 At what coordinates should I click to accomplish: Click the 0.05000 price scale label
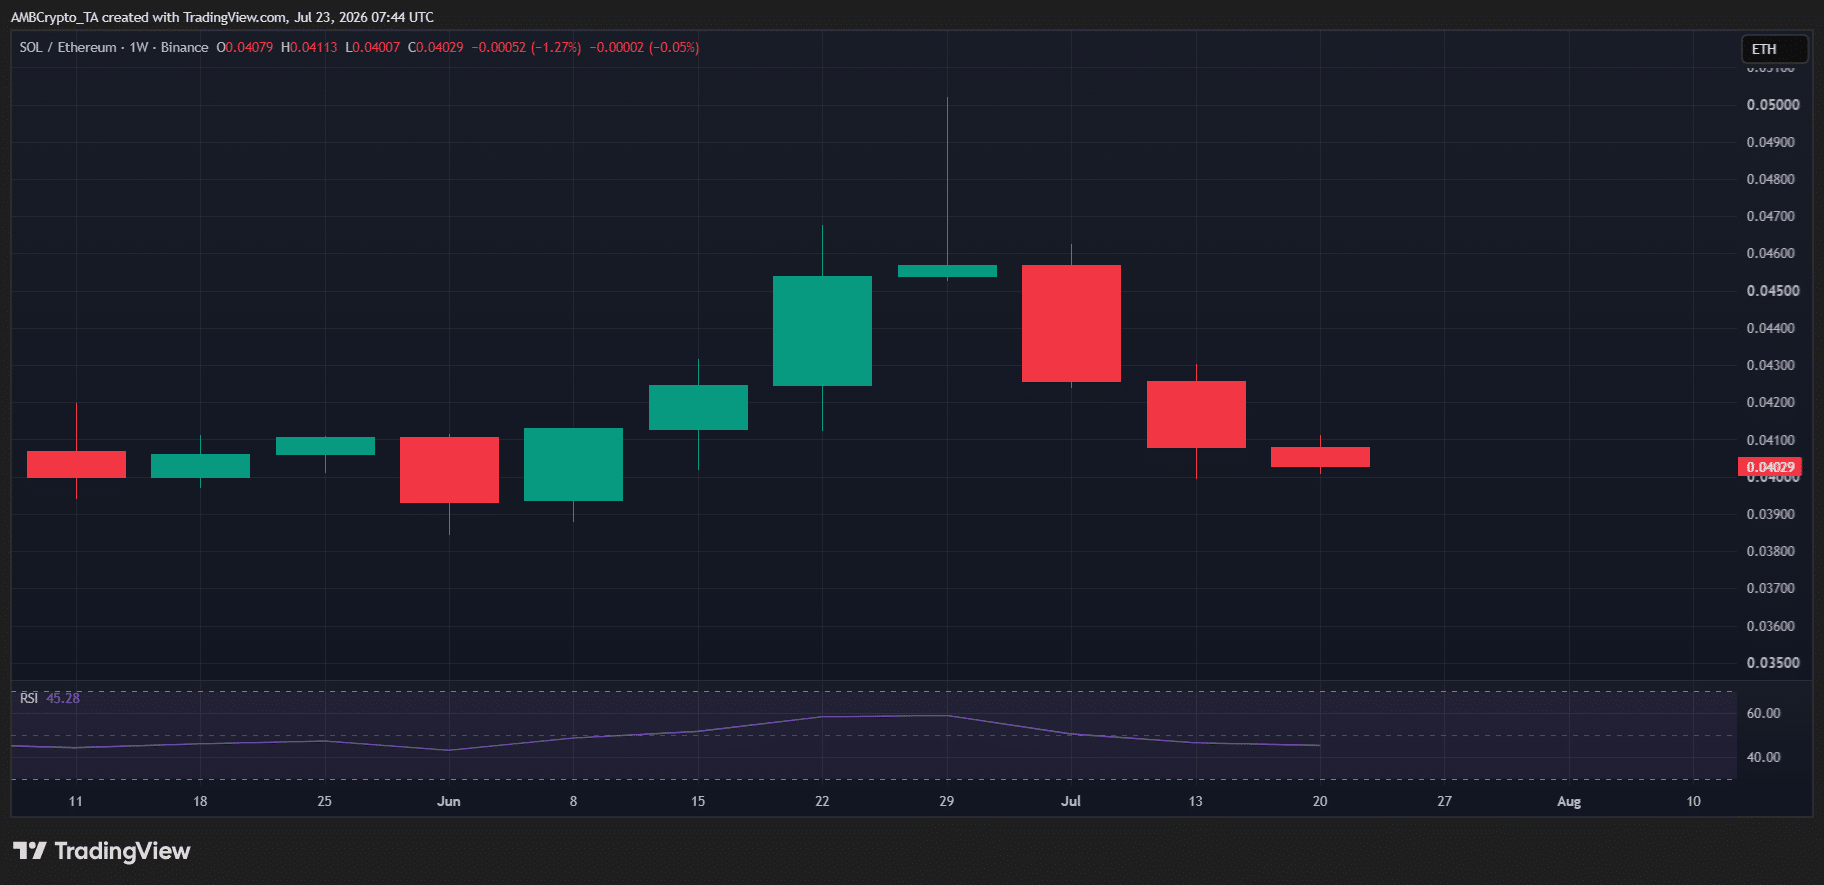(1773, 105)
